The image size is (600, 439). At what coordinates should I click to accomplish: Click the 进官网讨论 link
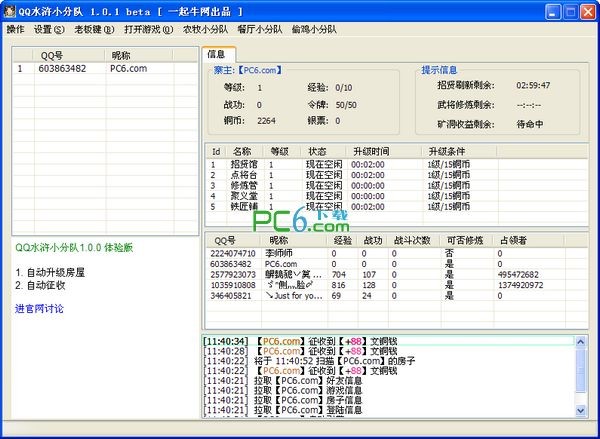(x=39, y=309)
